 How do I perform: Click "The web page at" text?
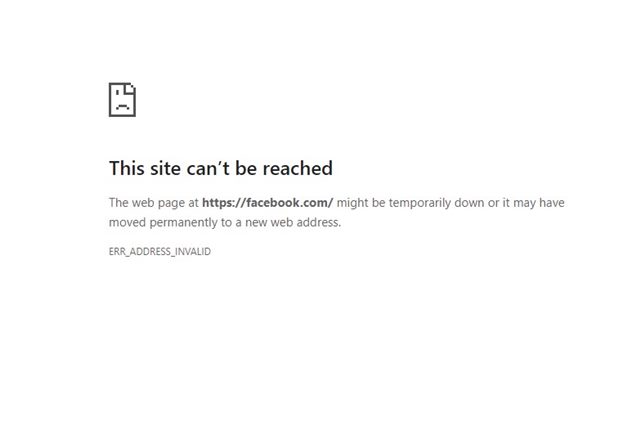click(x=153, y=202)
